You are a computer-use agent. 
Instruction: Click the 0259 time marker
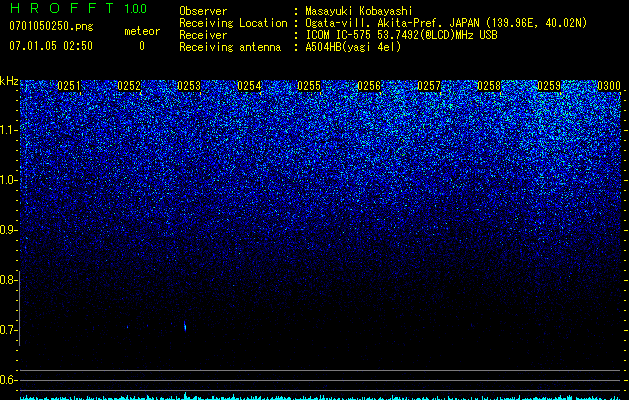click(549, 86)
